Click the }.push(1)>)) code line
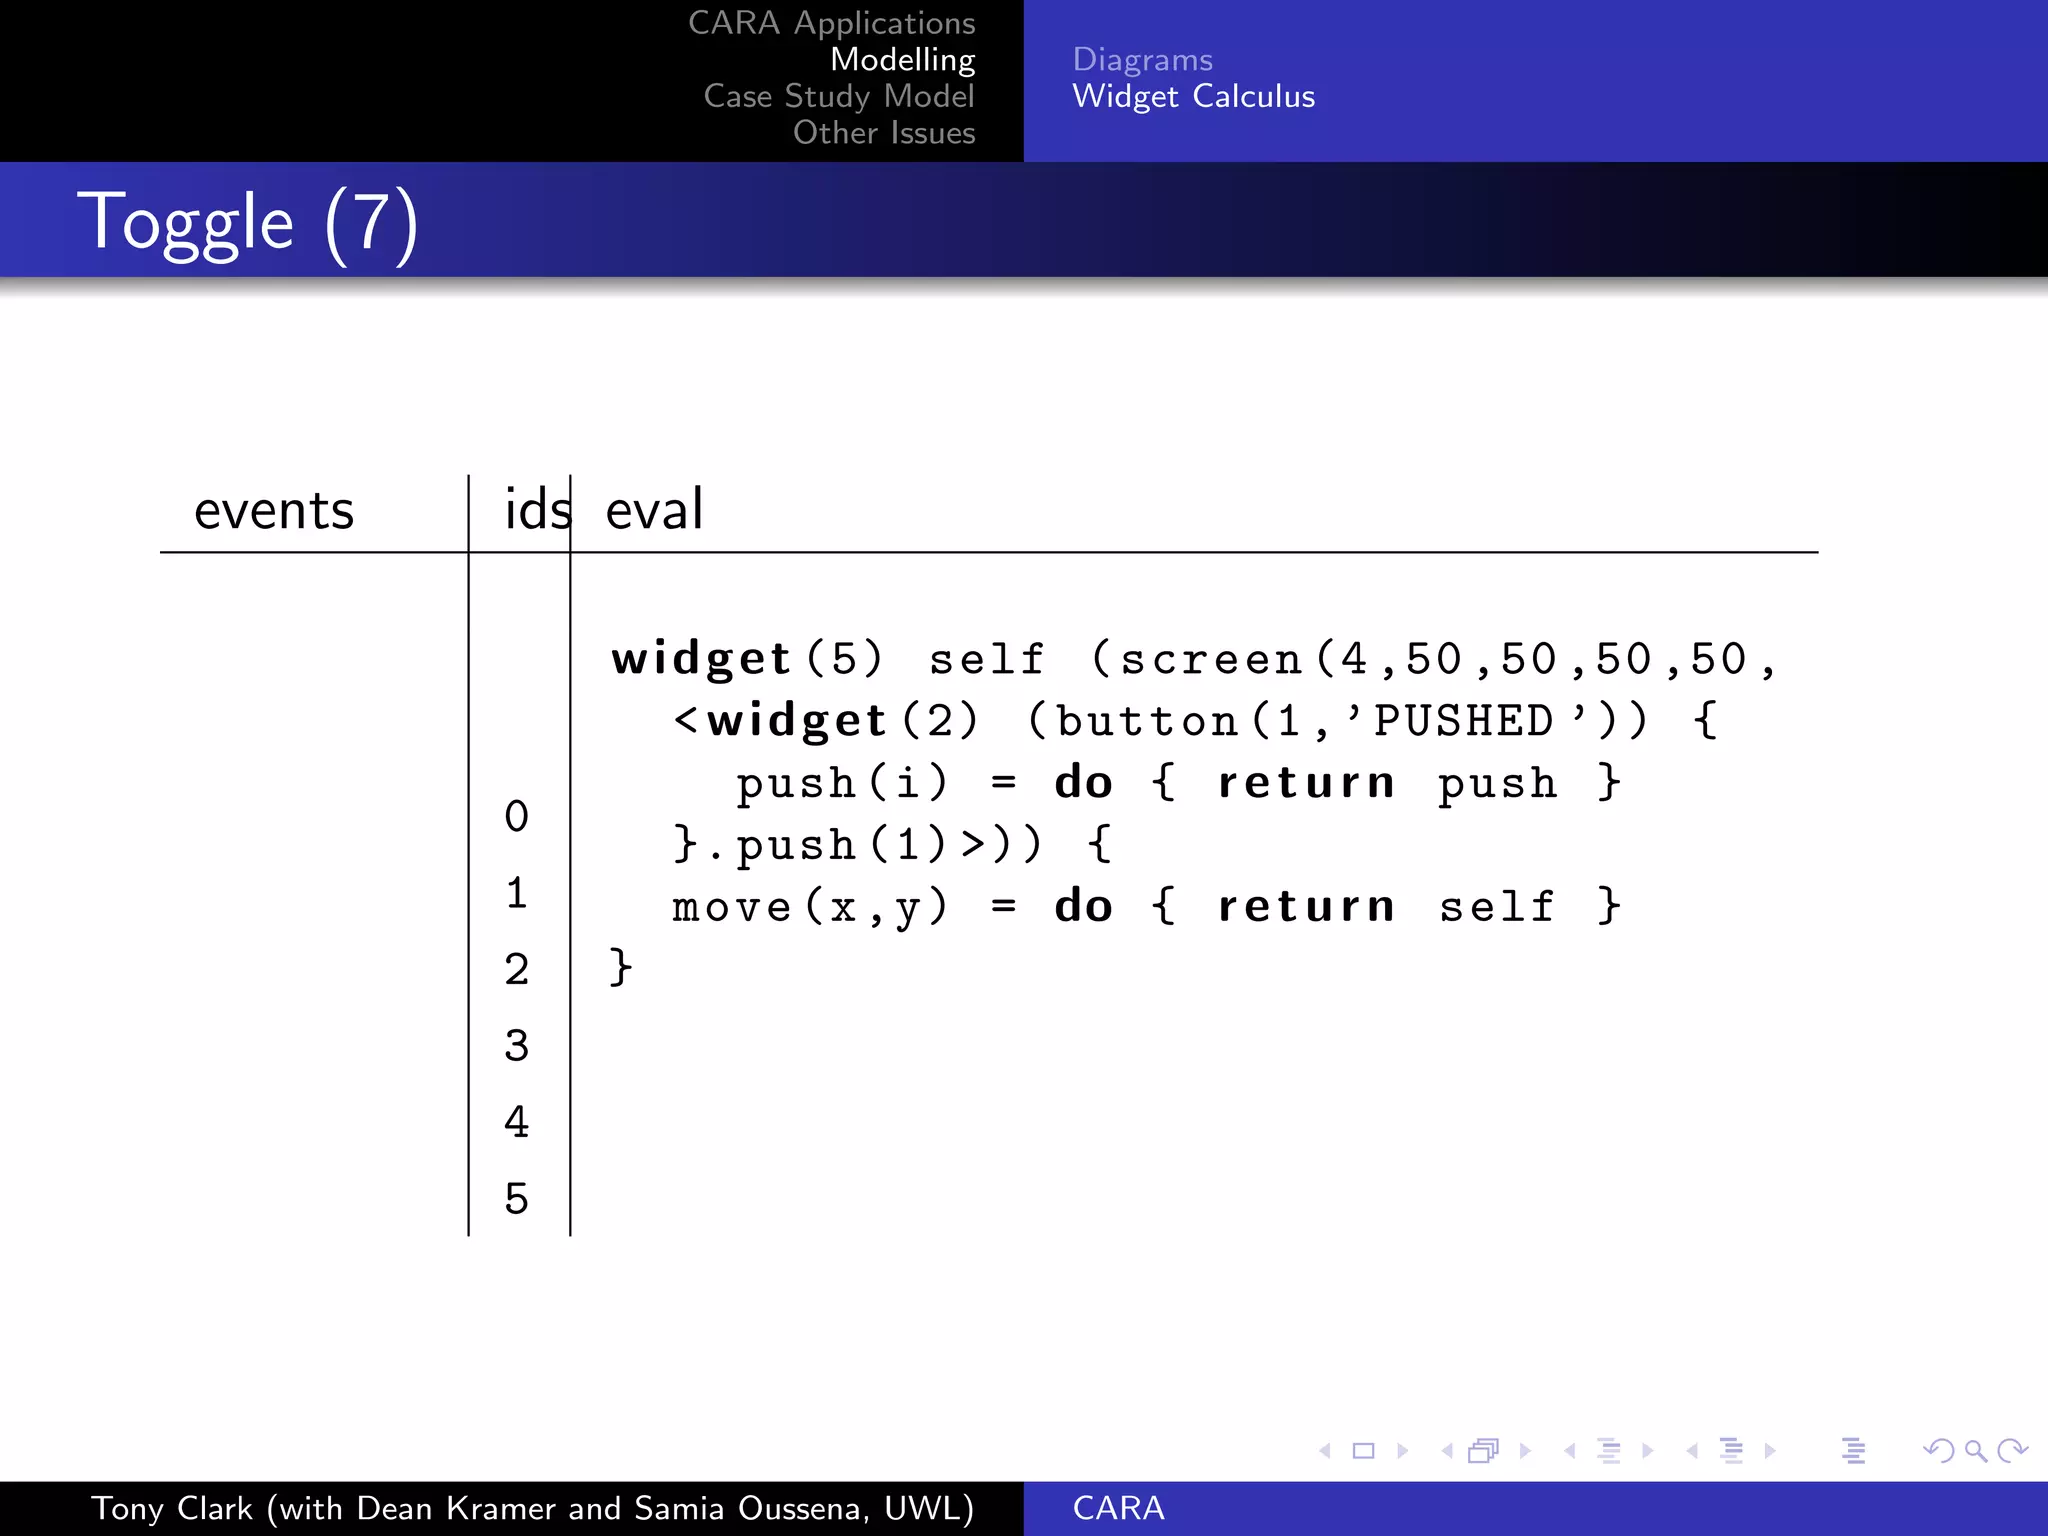This screenshot has width=2048, height=1536. click(892, 845)
